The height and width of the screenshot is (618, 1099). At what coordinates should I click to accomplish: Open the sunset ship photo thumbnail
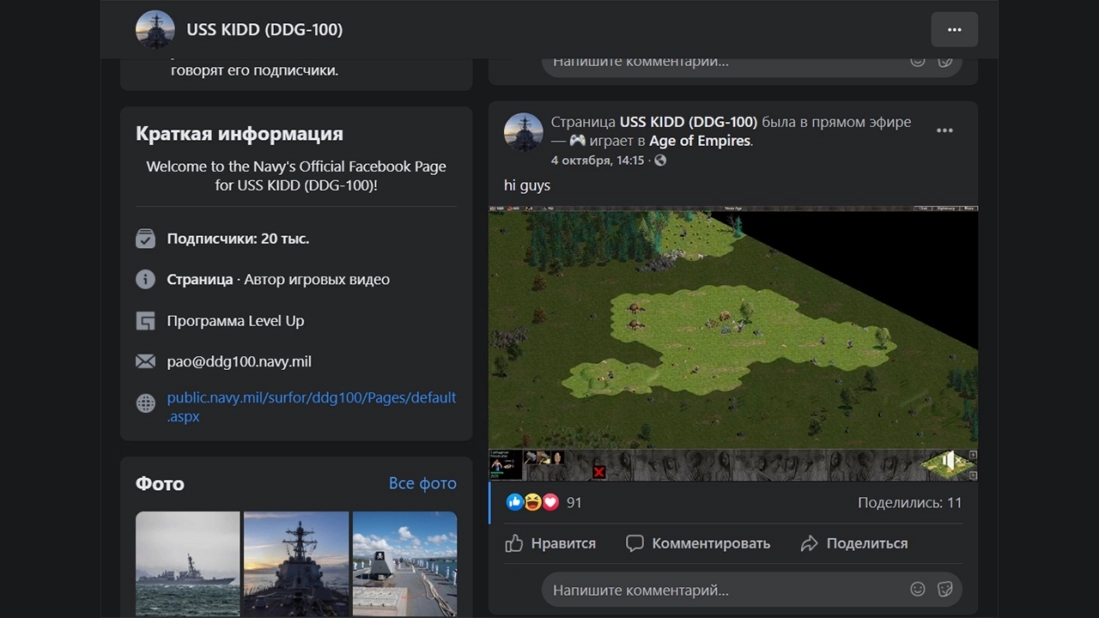point(296,563)
